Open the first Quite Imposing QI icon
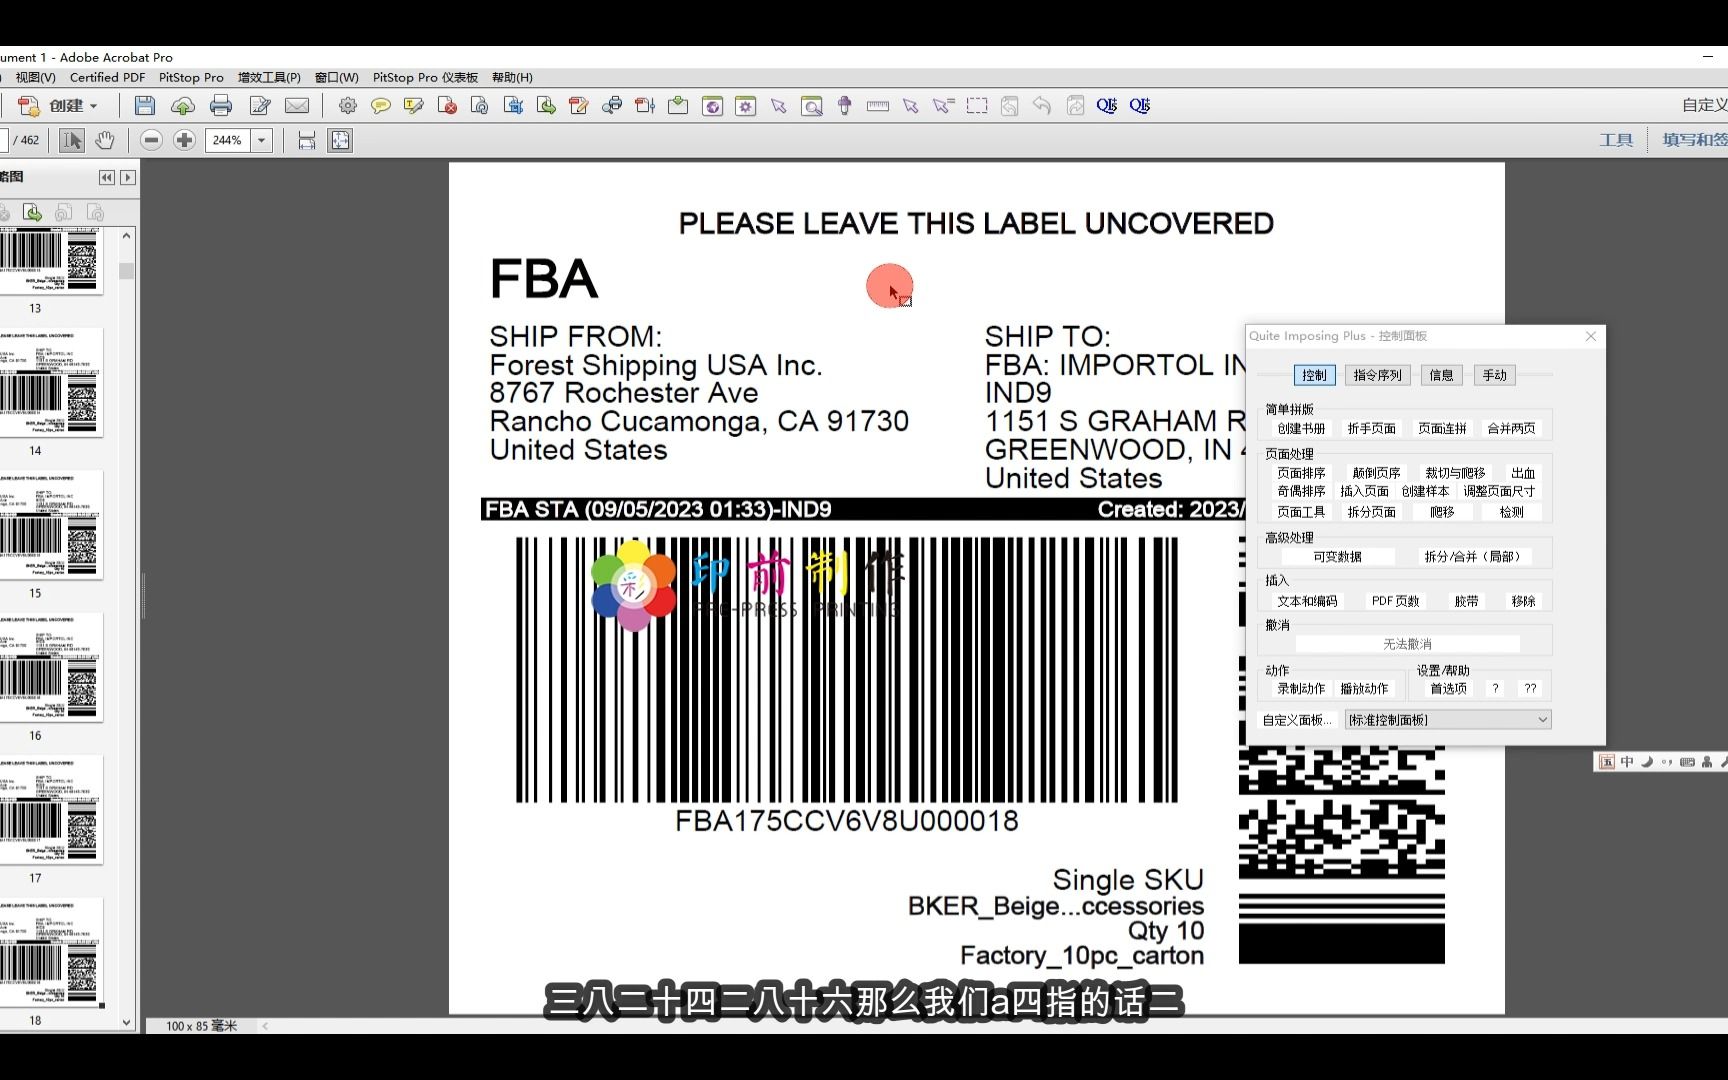1728x1080 pixels. (1107, 106)
